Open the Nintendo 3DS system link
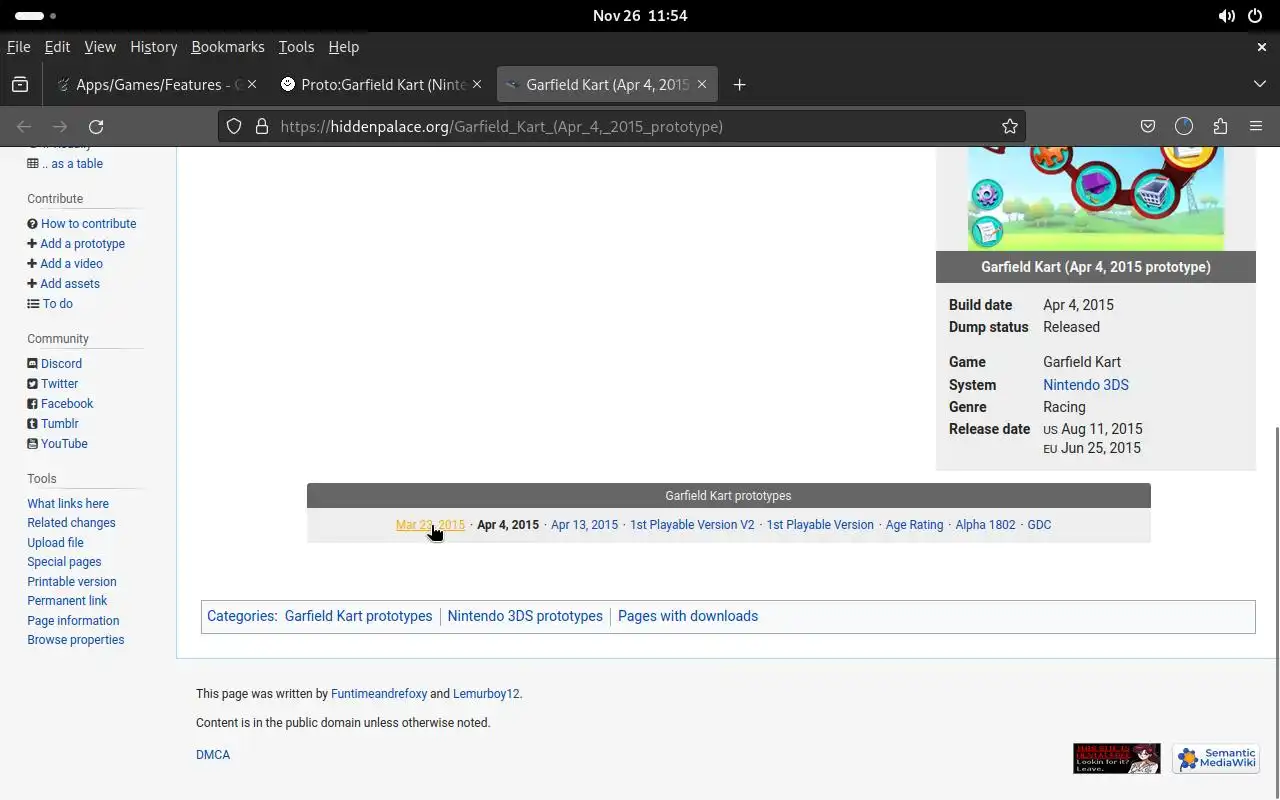The height and width of the screenshot is (800, 1280). (1086, 385)
